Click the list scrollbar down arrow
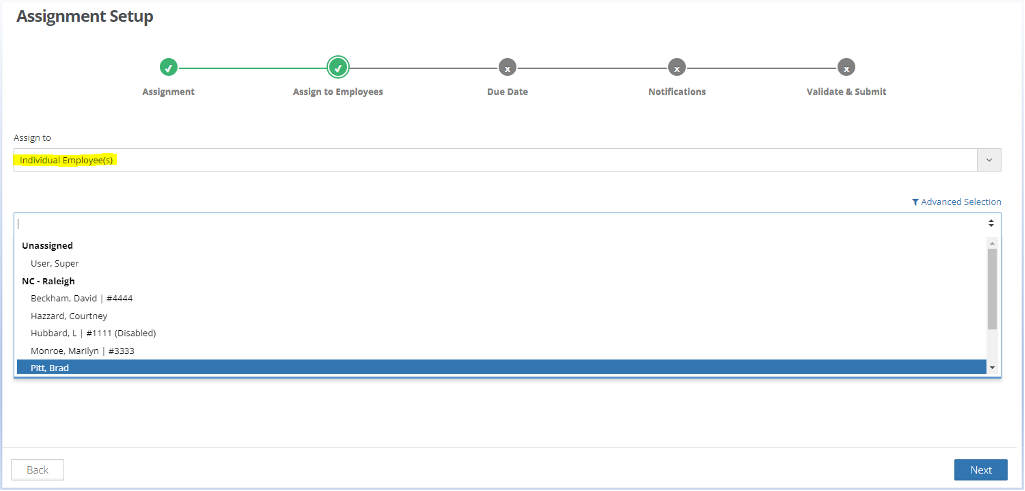1025x491 pixels. click(x=992, y=368)
